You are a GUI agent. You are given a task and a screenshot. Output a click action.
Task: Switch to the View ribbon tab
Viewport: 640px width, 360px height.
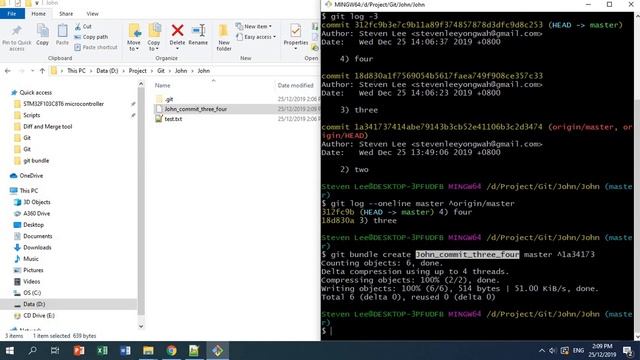(x=92, y=13)
